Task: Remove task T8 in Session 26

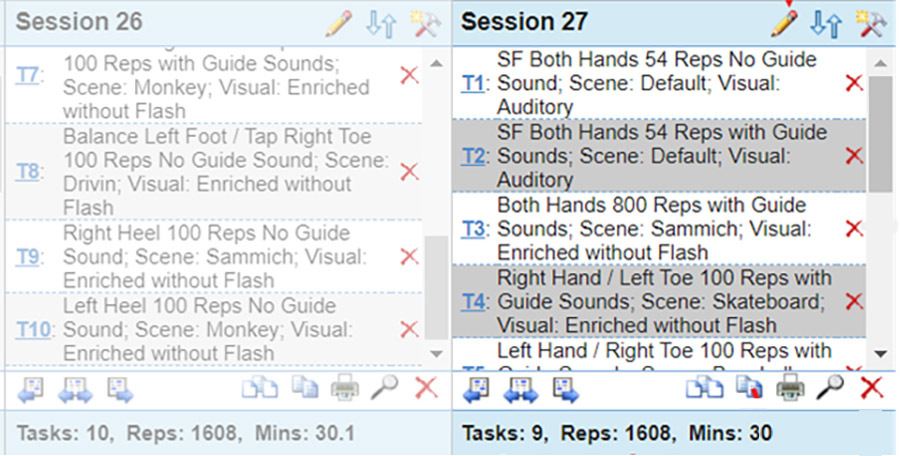Action: tap(409, 171)
